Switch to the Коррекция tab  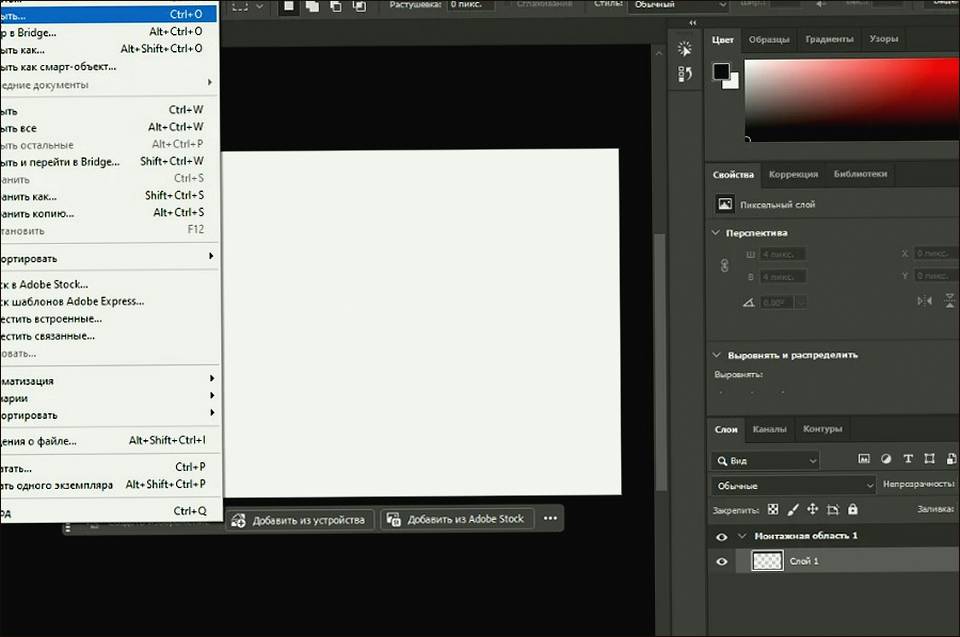click(x=793, y=174)
